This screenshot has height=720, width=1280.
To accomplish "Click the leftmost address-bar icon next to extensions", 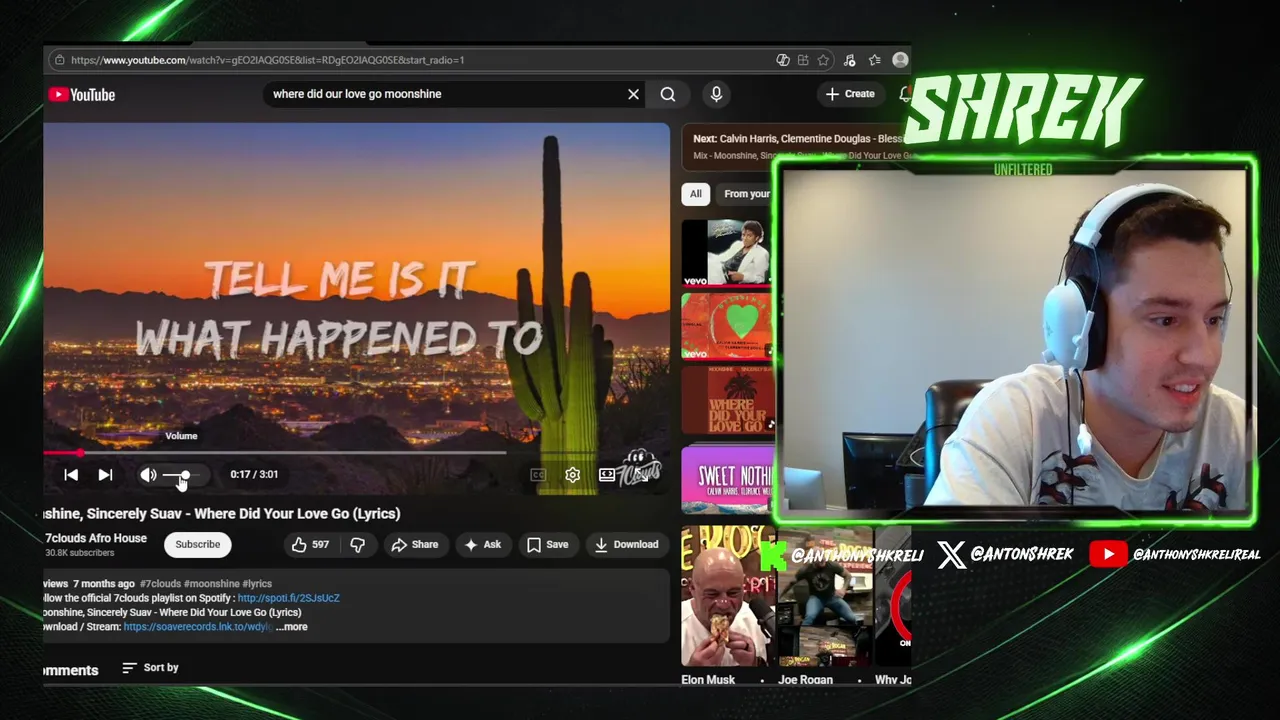I will pyautogui.click(x=783, y=60).
